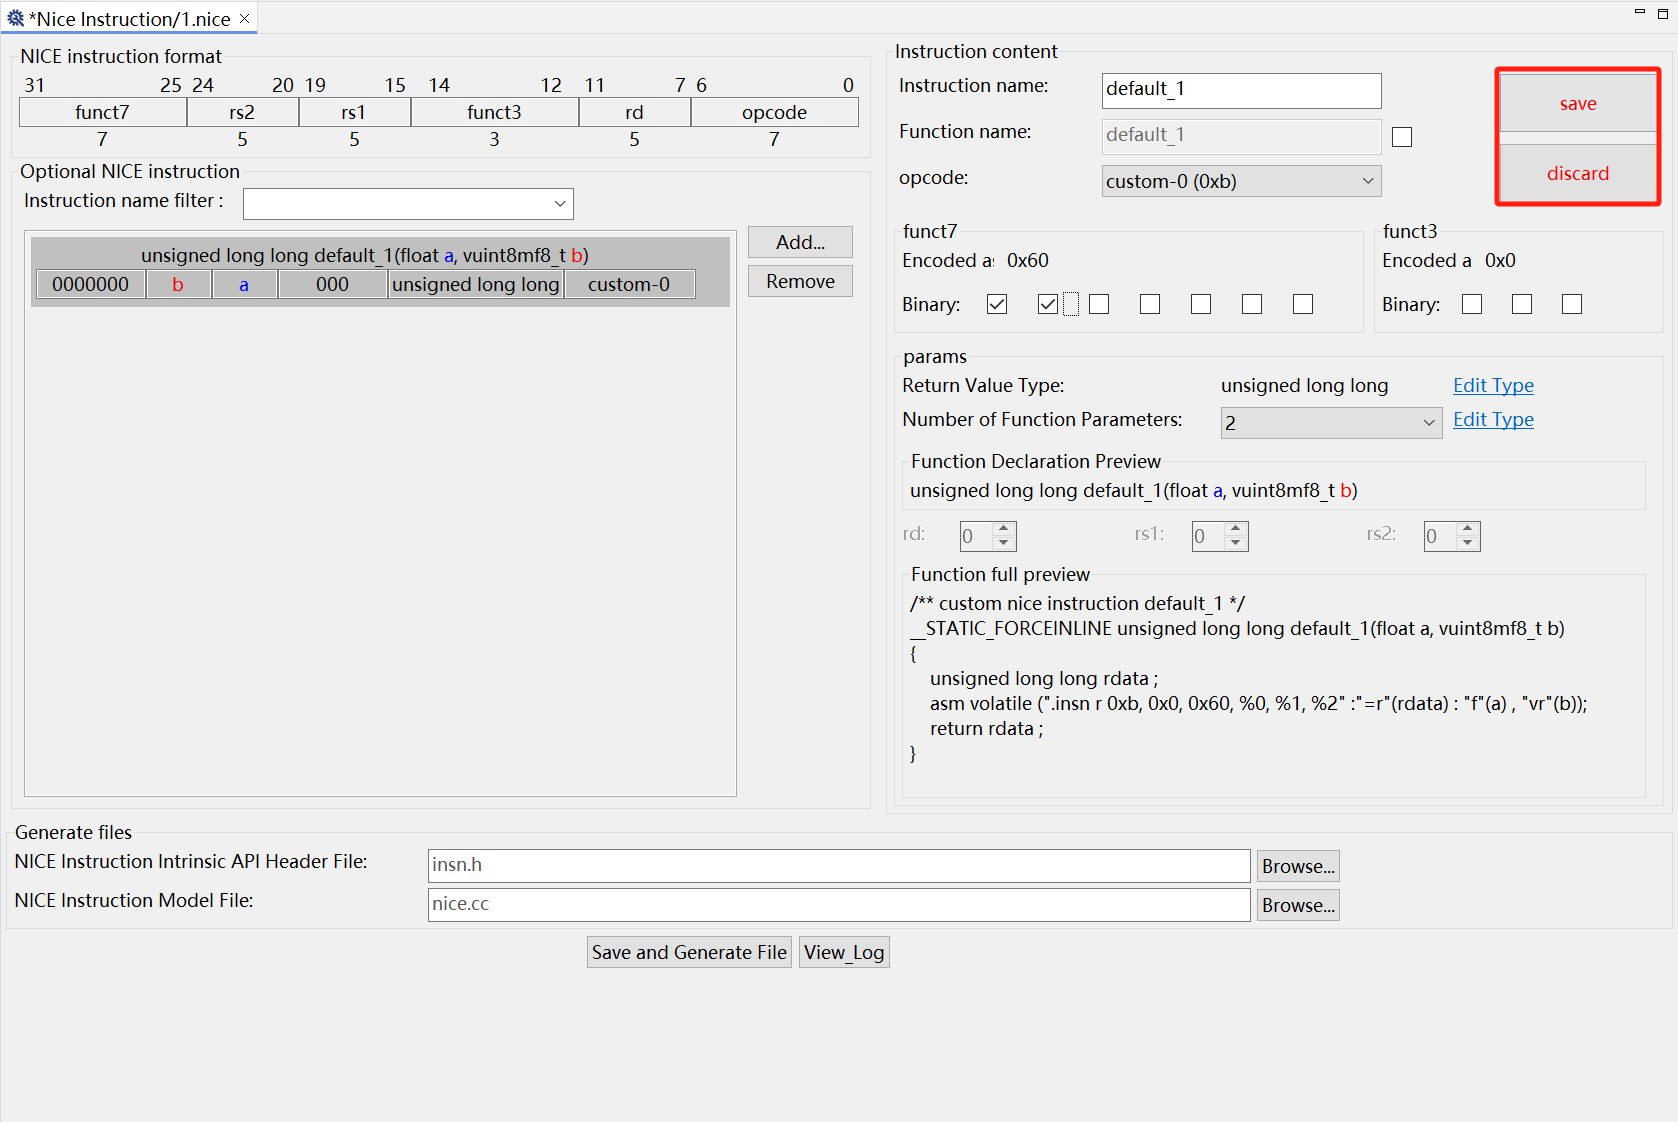Maximize the editor view using the top-right icon
Screen dimensions: 1678x1122
(x=1662, y=13)
